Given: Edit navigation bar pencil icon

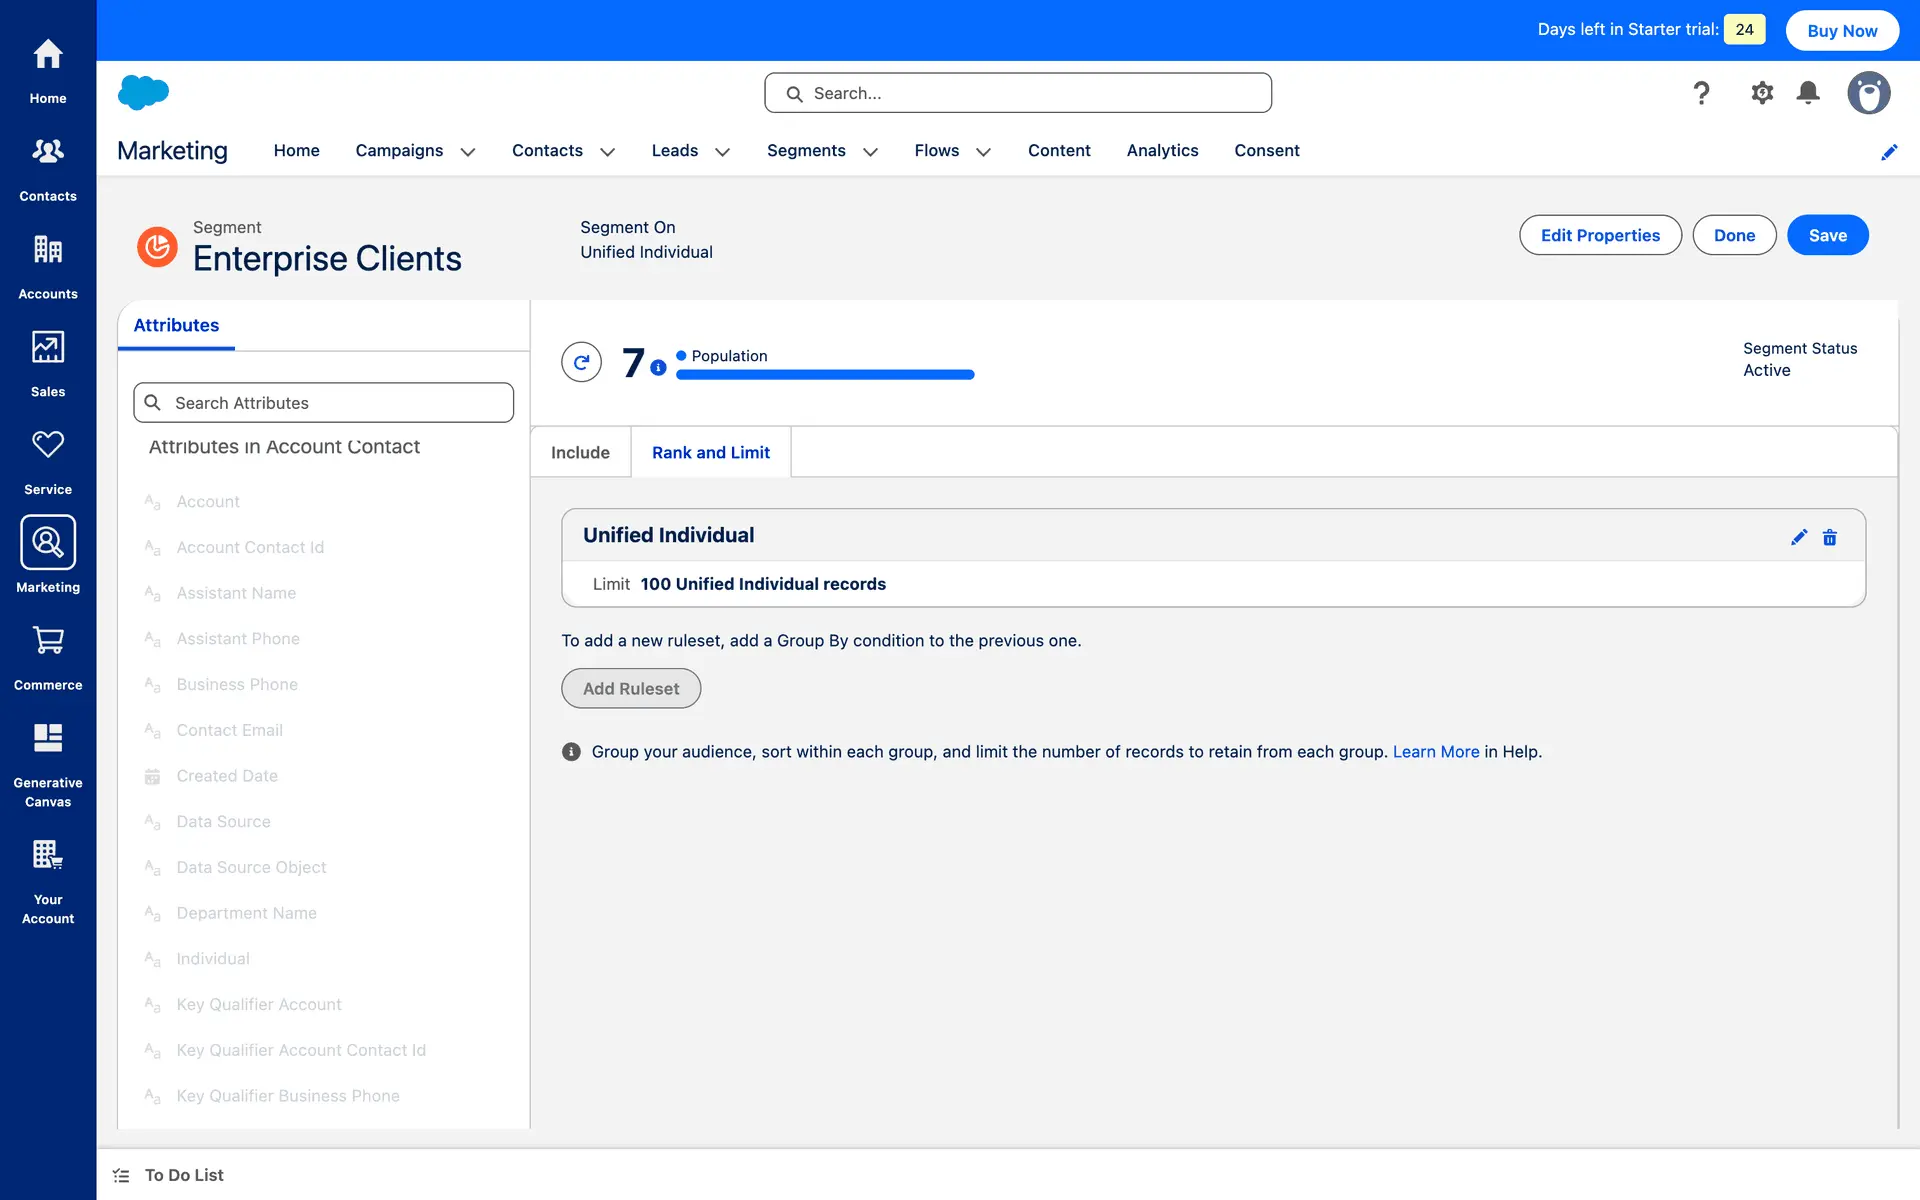Looking at the screenshot, I should pos(1888,152).
